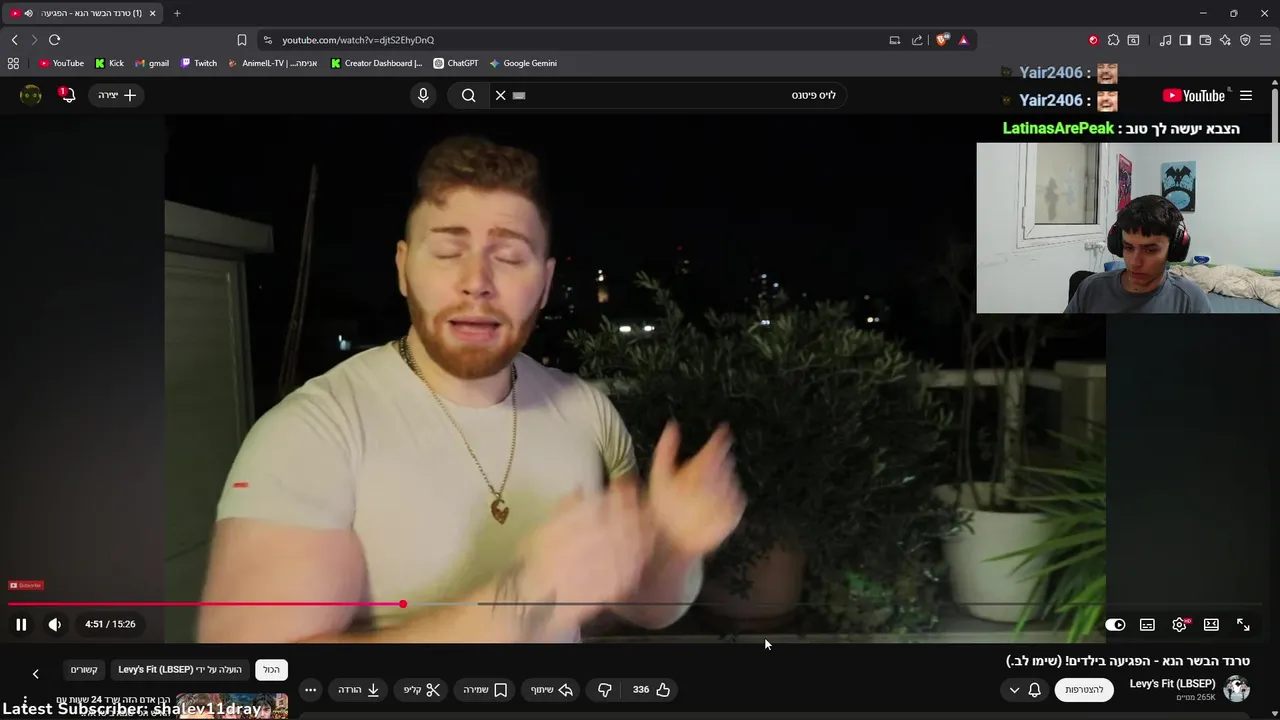Turn on subtitles with the captions button

coord(1147,624)
